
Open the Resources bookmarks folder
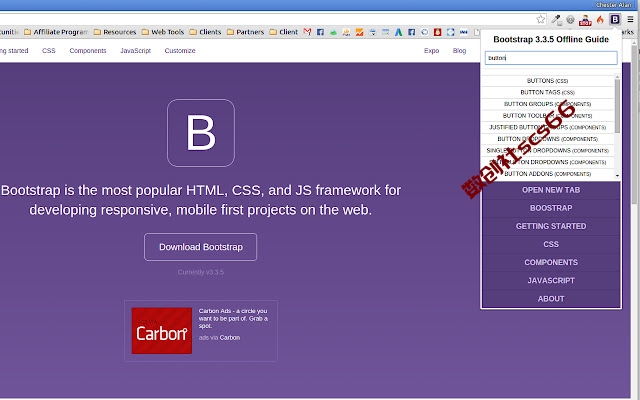point(115,32)
